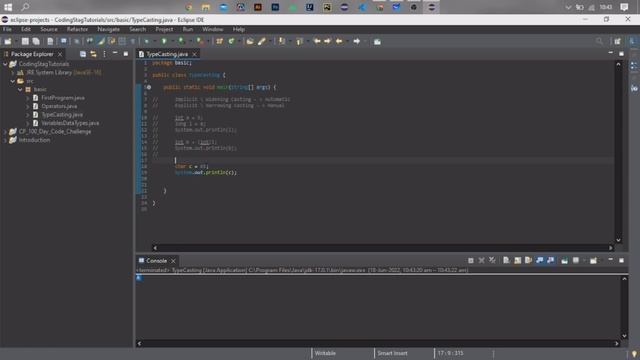
Task: Click the Save toolbar icon
Action: pyautogui.click(x=25, y=41)
